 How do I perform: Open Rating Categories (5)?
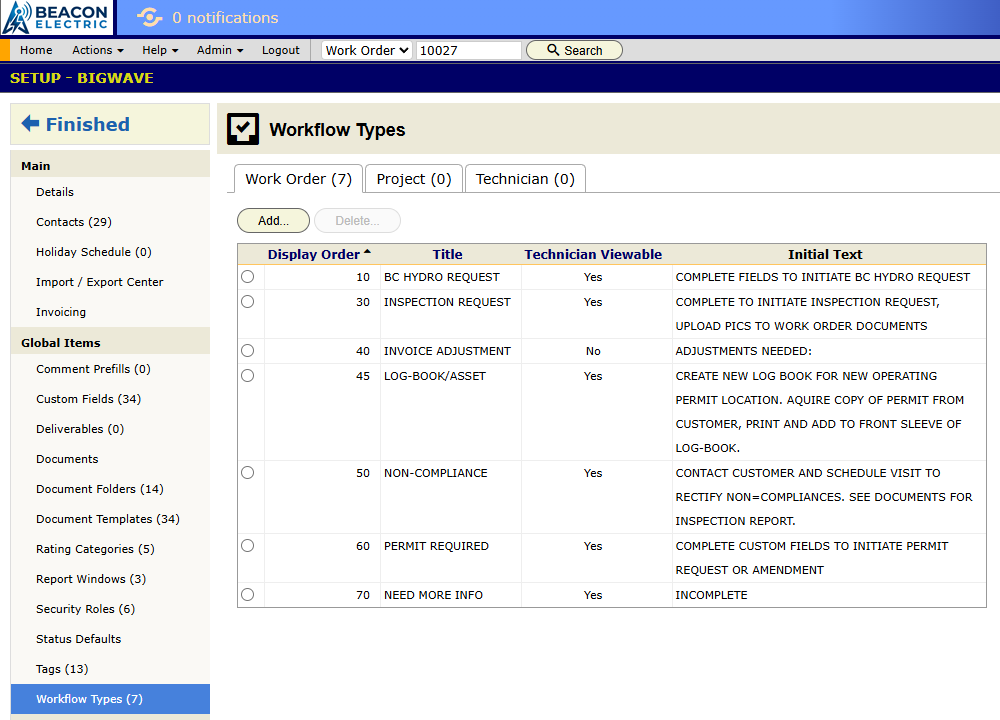pos(95,548)
